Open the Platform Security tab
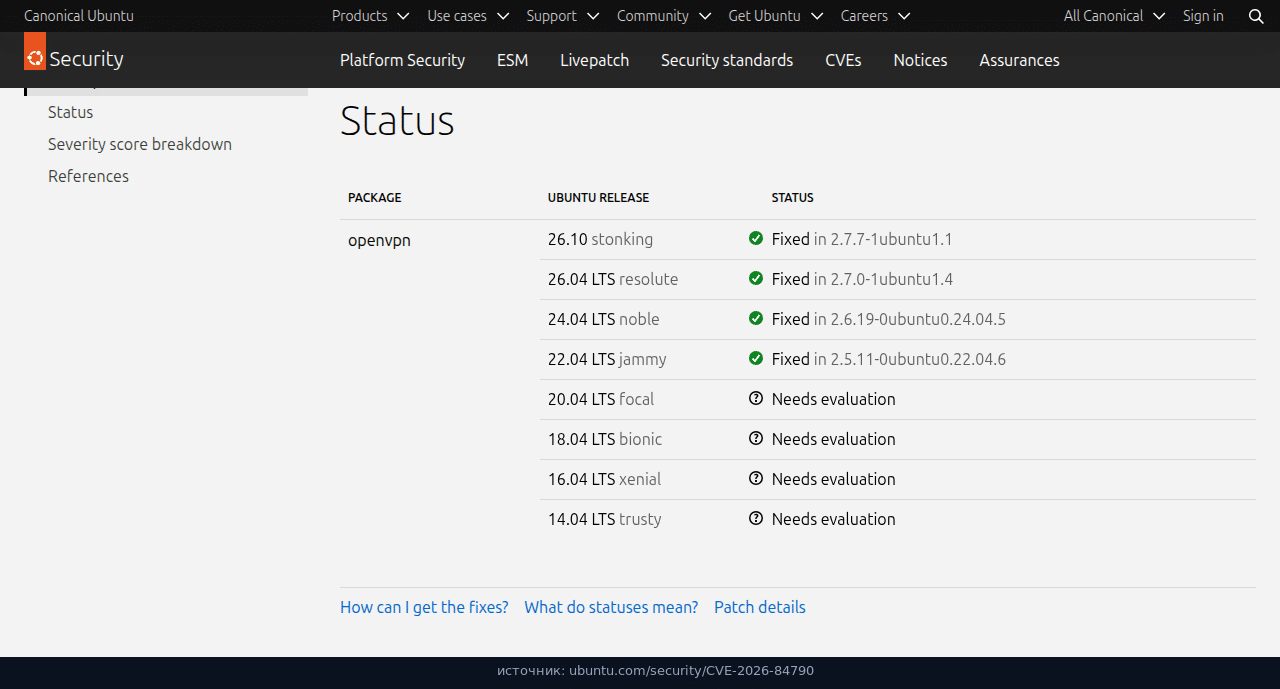 [x=402, y=60]
